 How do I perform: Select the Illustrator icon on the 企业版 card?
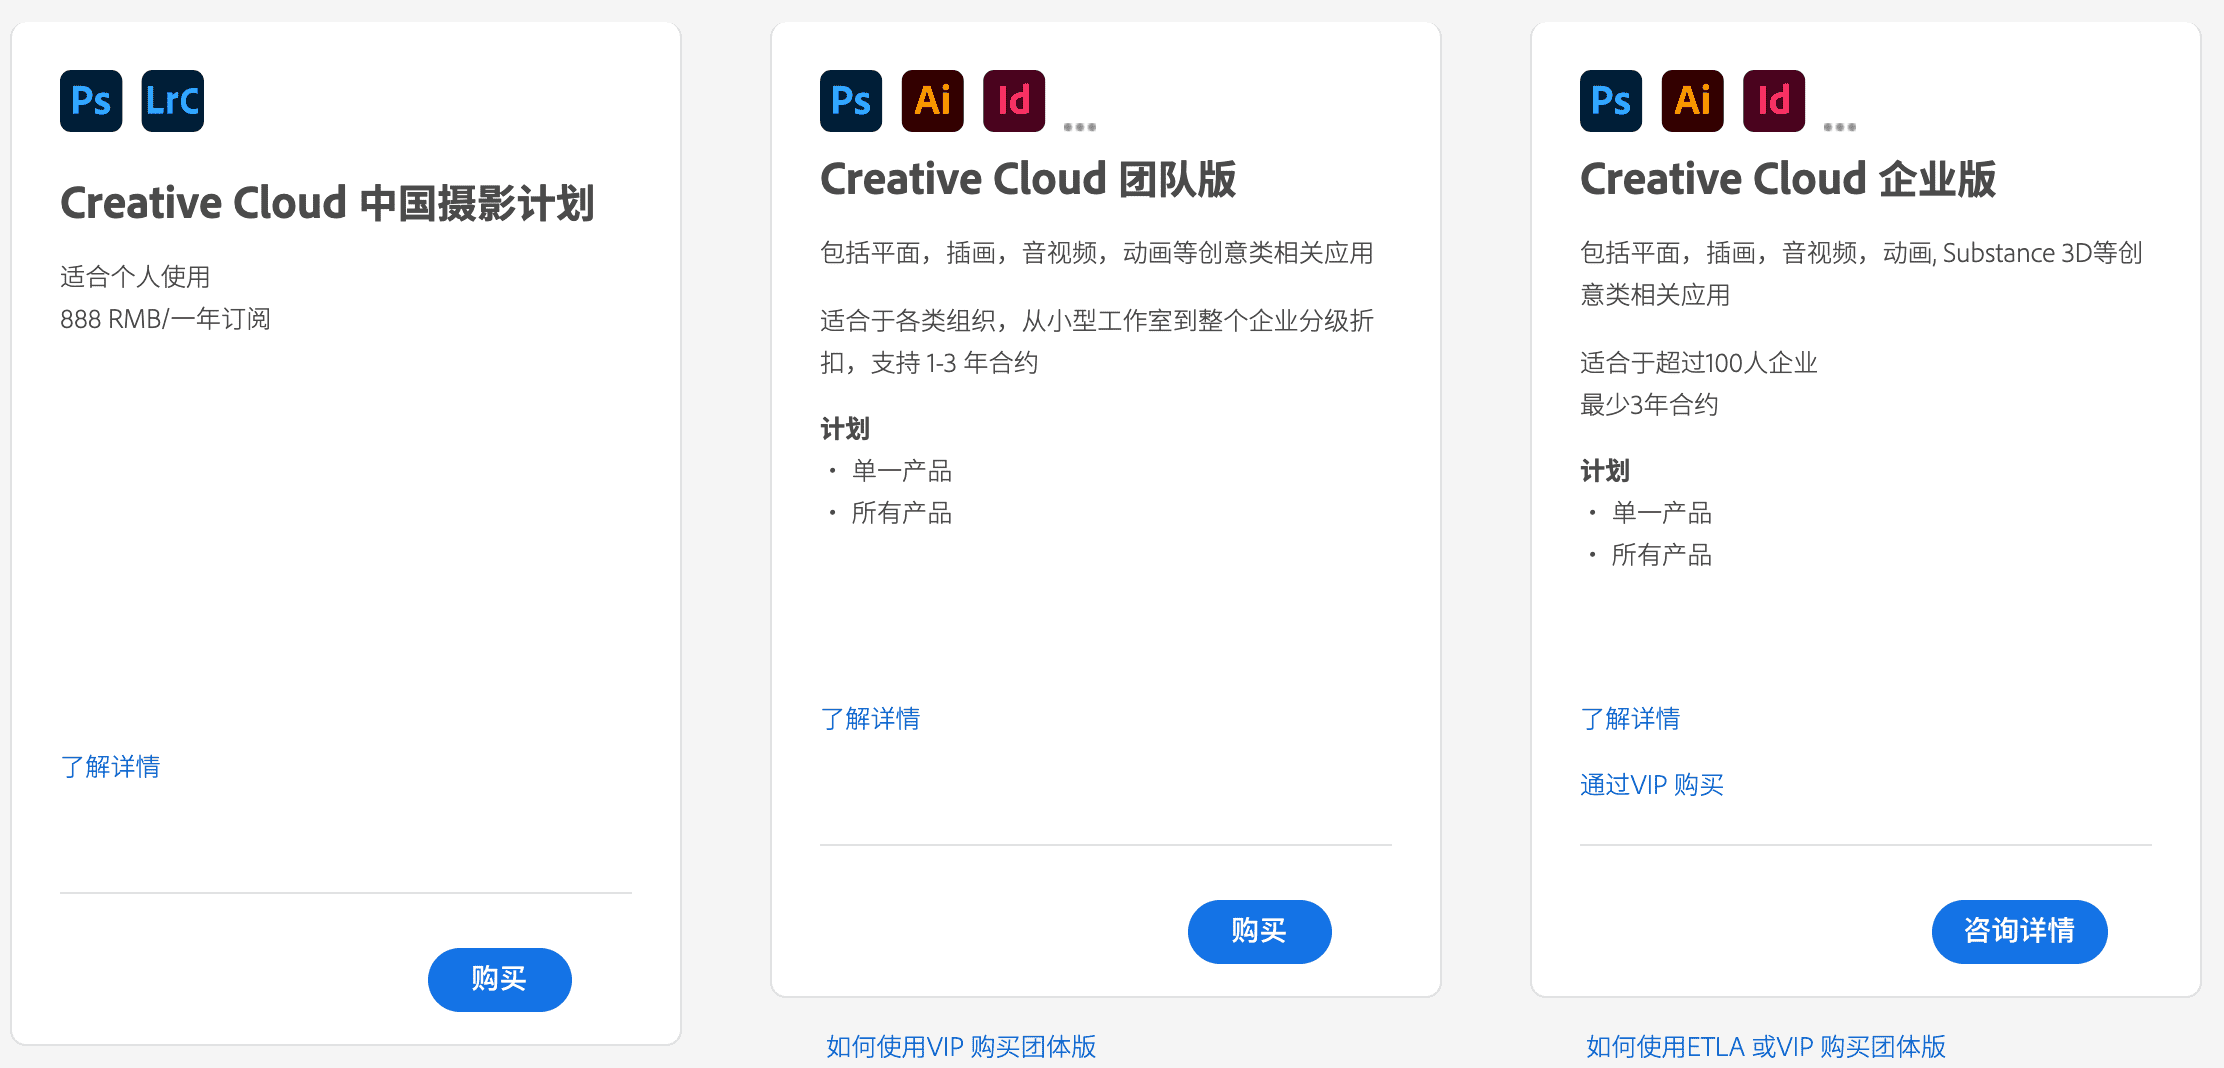(x=1691, y=100)
